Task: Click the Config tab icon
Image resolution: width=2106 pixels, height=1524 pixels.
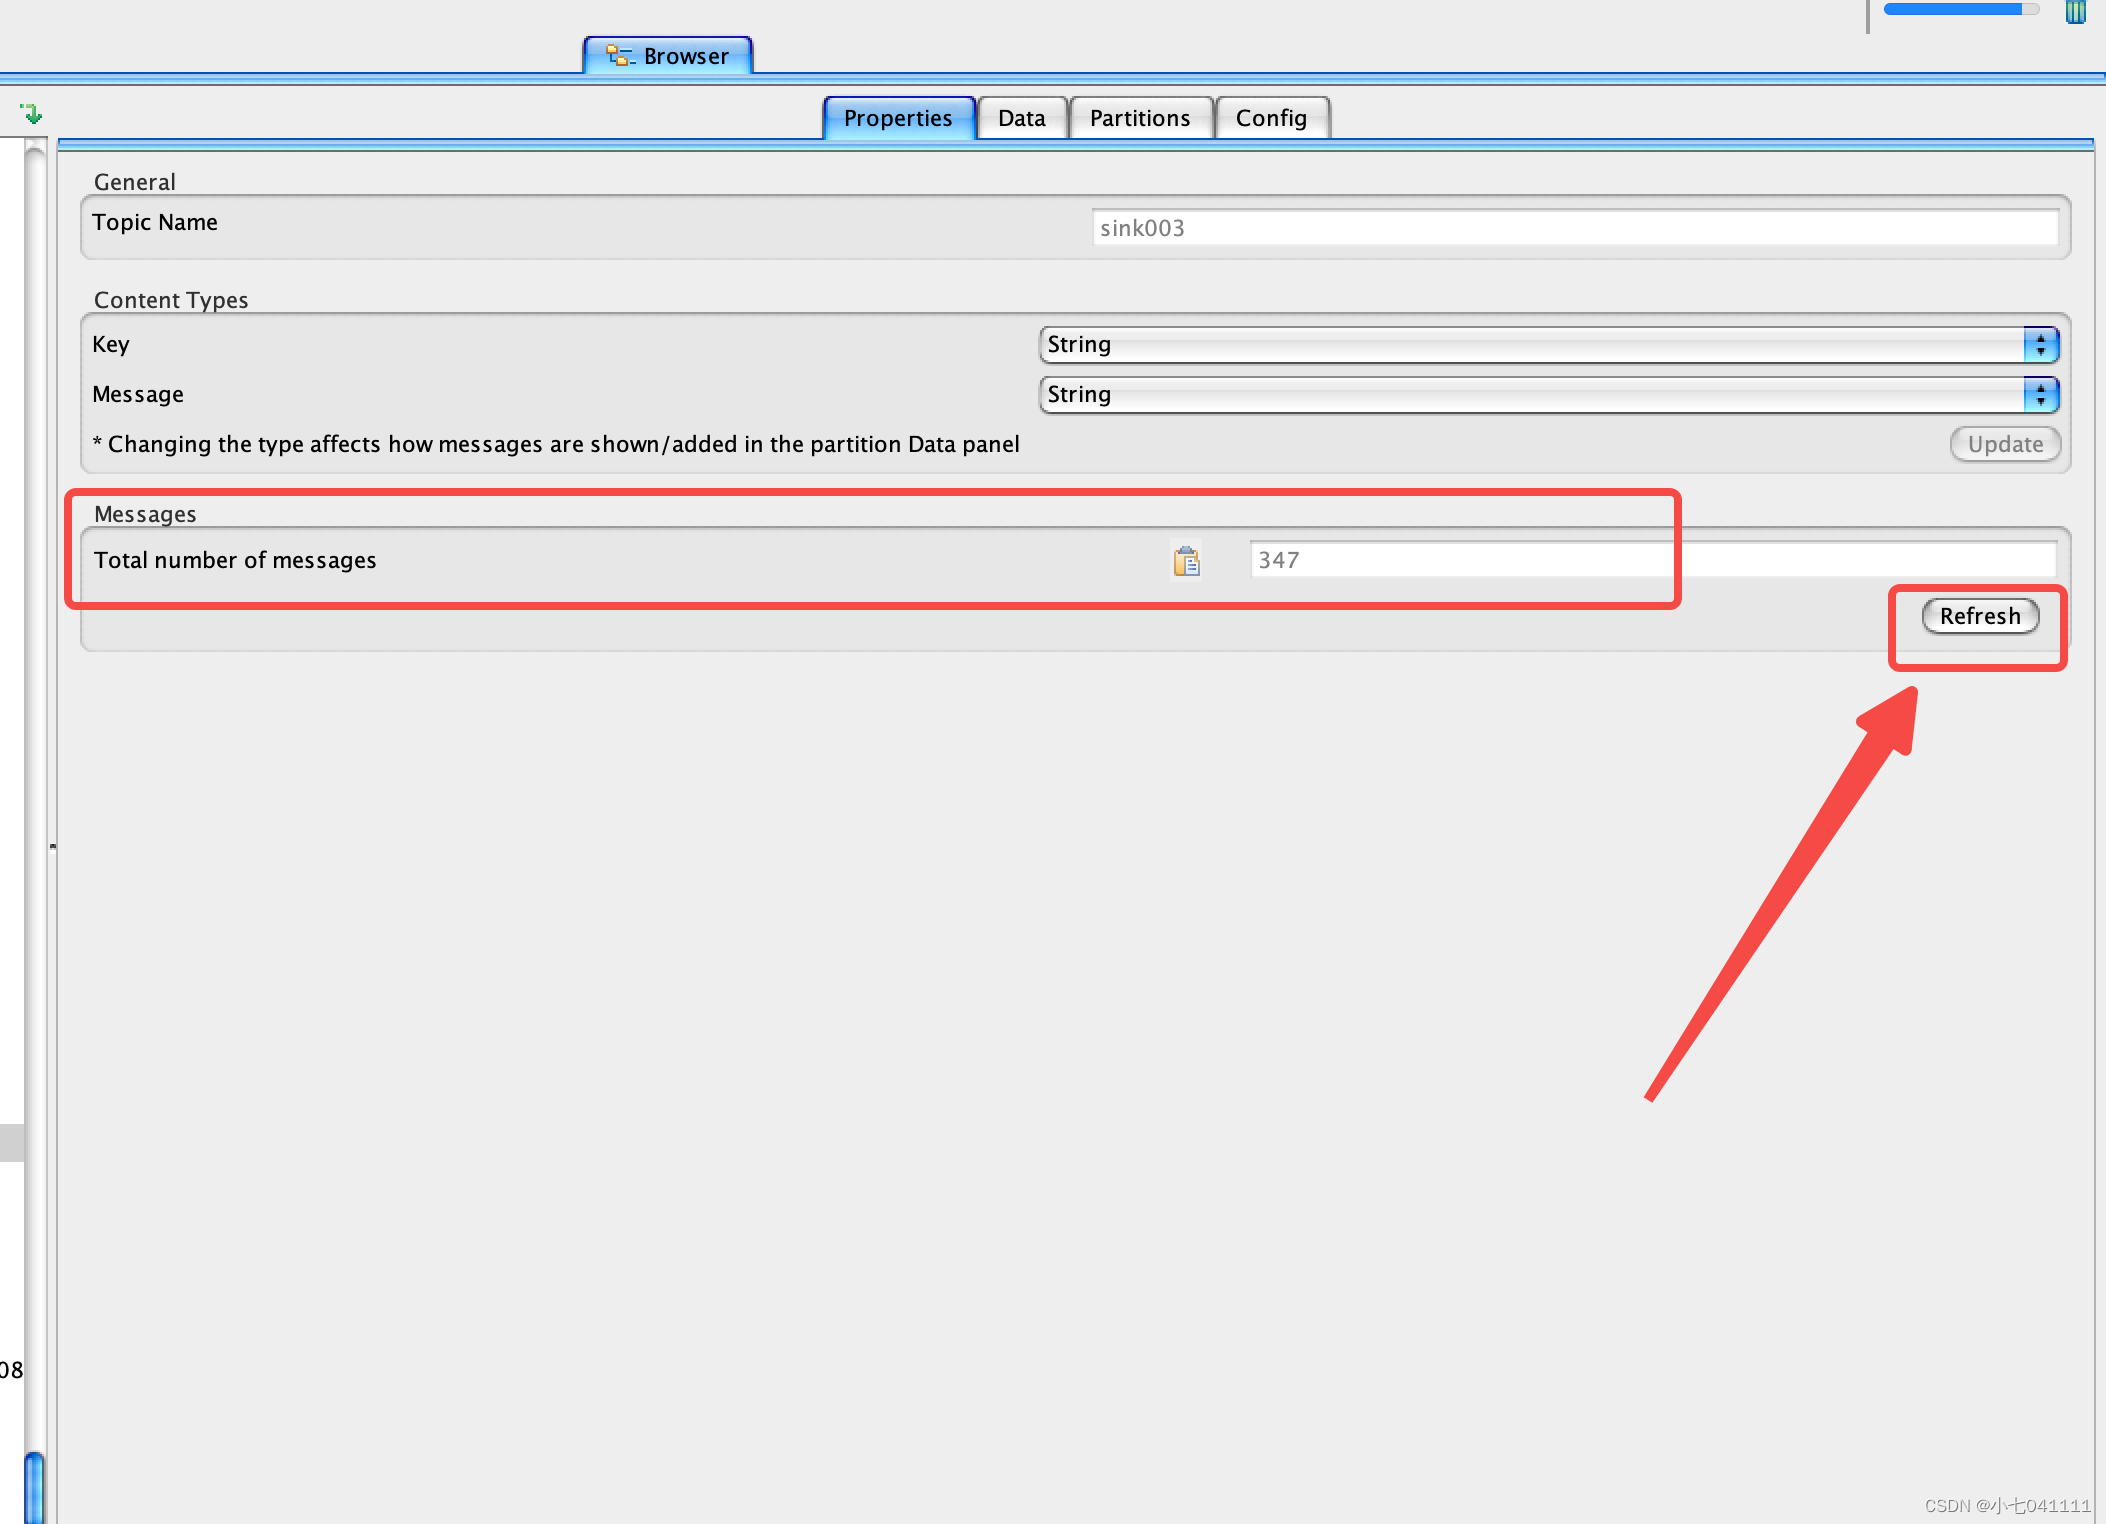Action: [1274, 116]
